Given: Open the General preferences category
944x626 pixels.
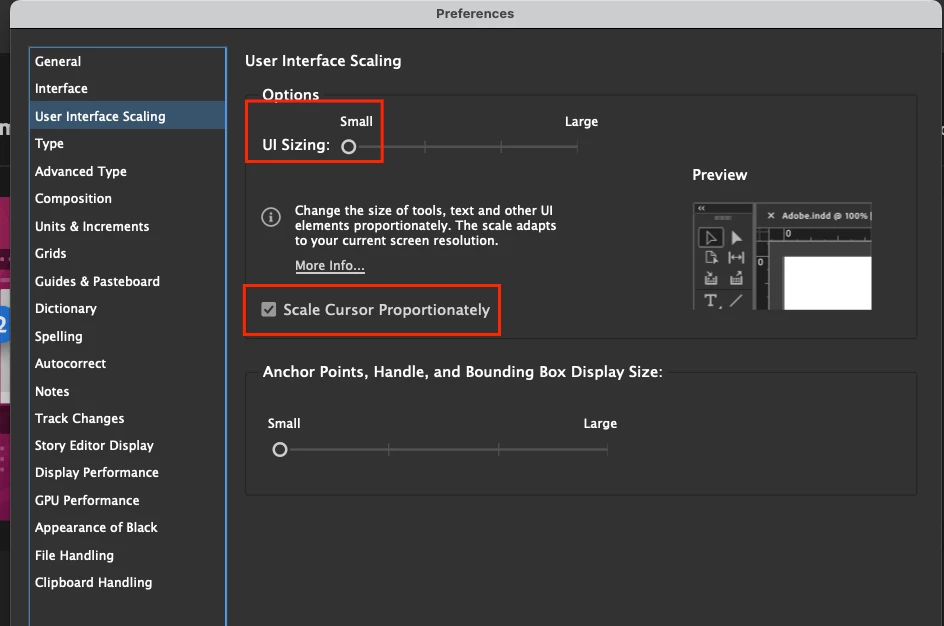Looking at the screenshot, I should [x=58, y=61].
